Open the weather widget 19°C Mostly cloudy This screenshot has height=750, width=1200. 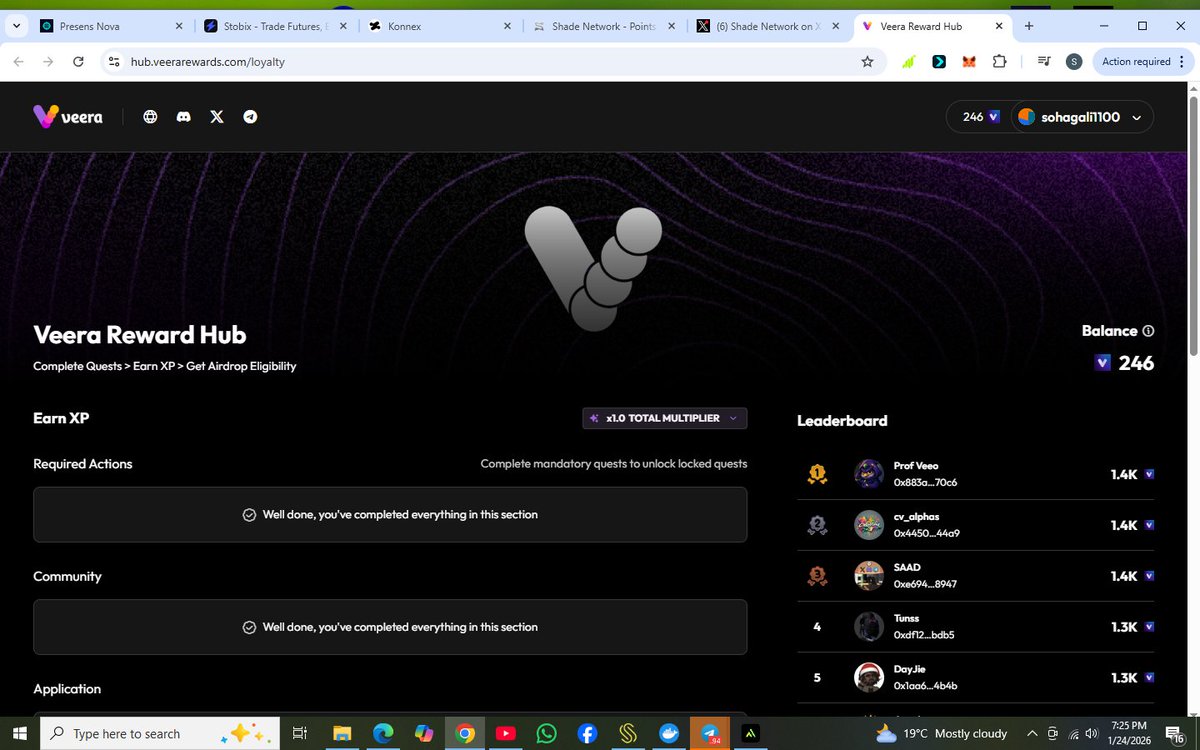click(x=941, y=733)
